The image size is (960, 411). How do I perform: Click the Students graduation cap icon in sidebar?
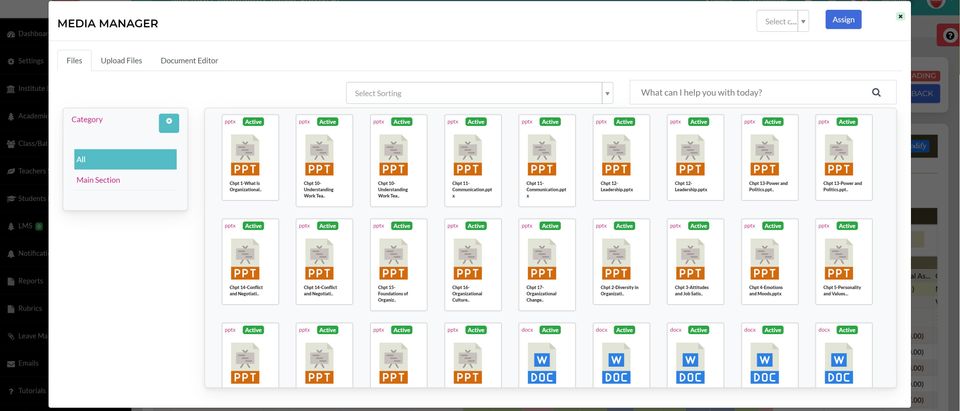tap(11, 199)
